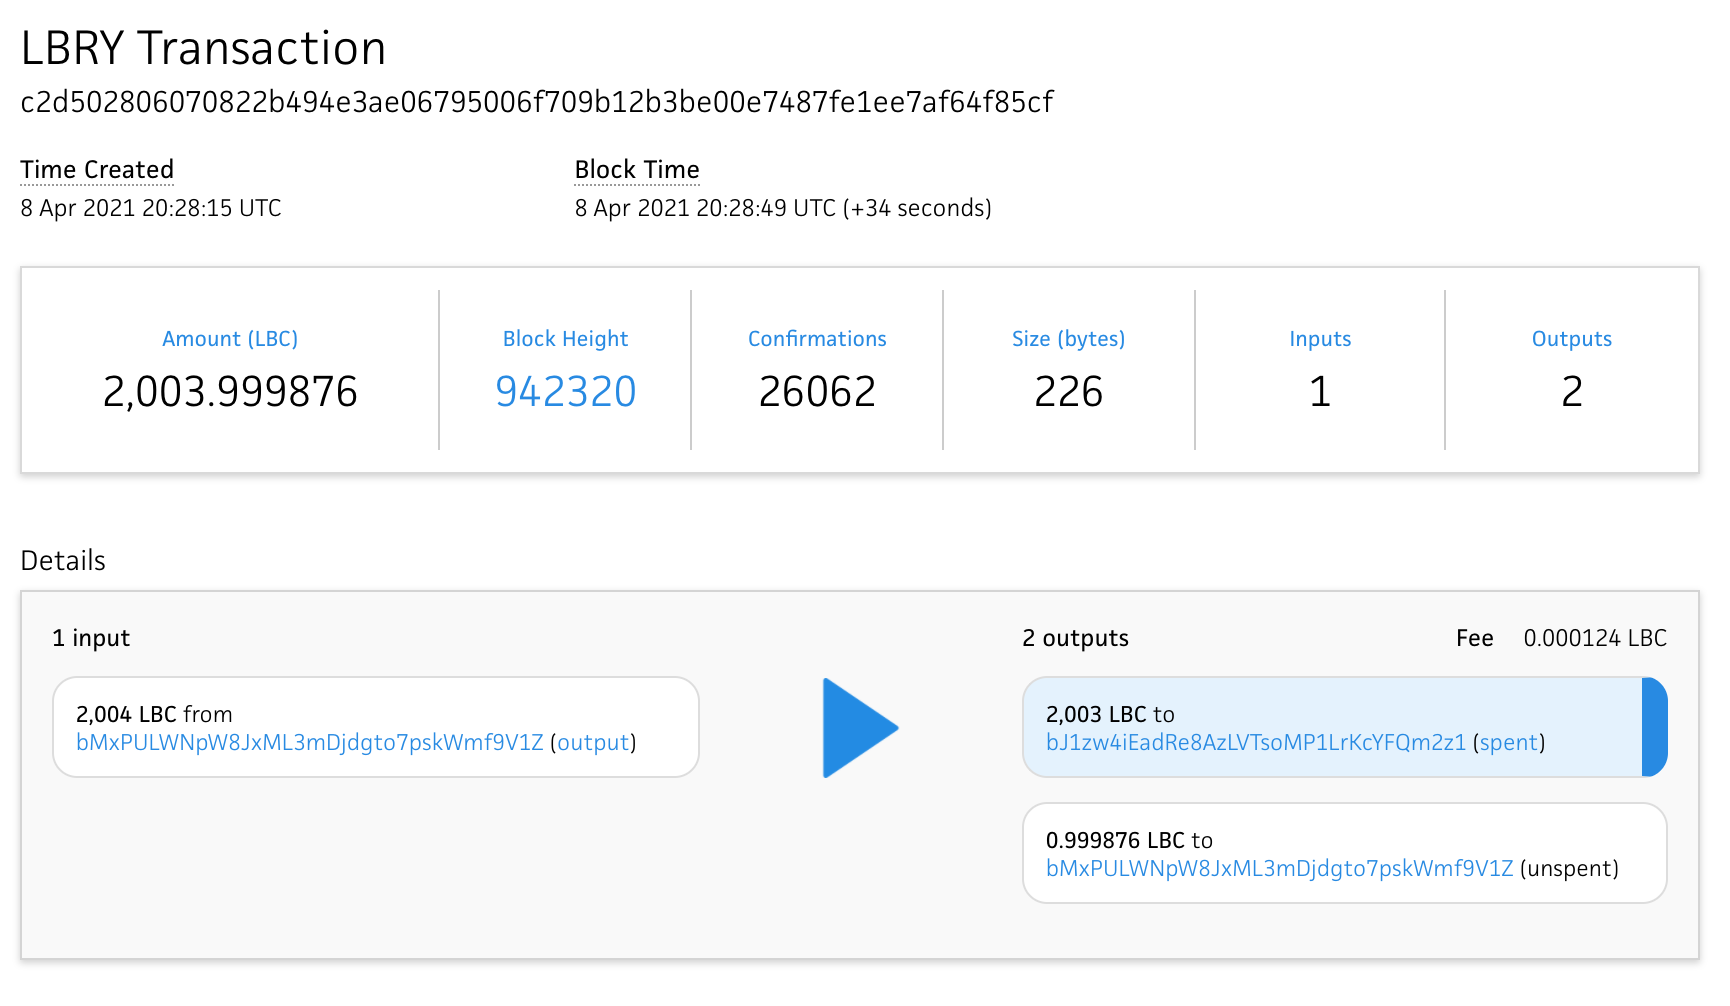
Task: Open block height 942320 link
Action: [566, 391]
